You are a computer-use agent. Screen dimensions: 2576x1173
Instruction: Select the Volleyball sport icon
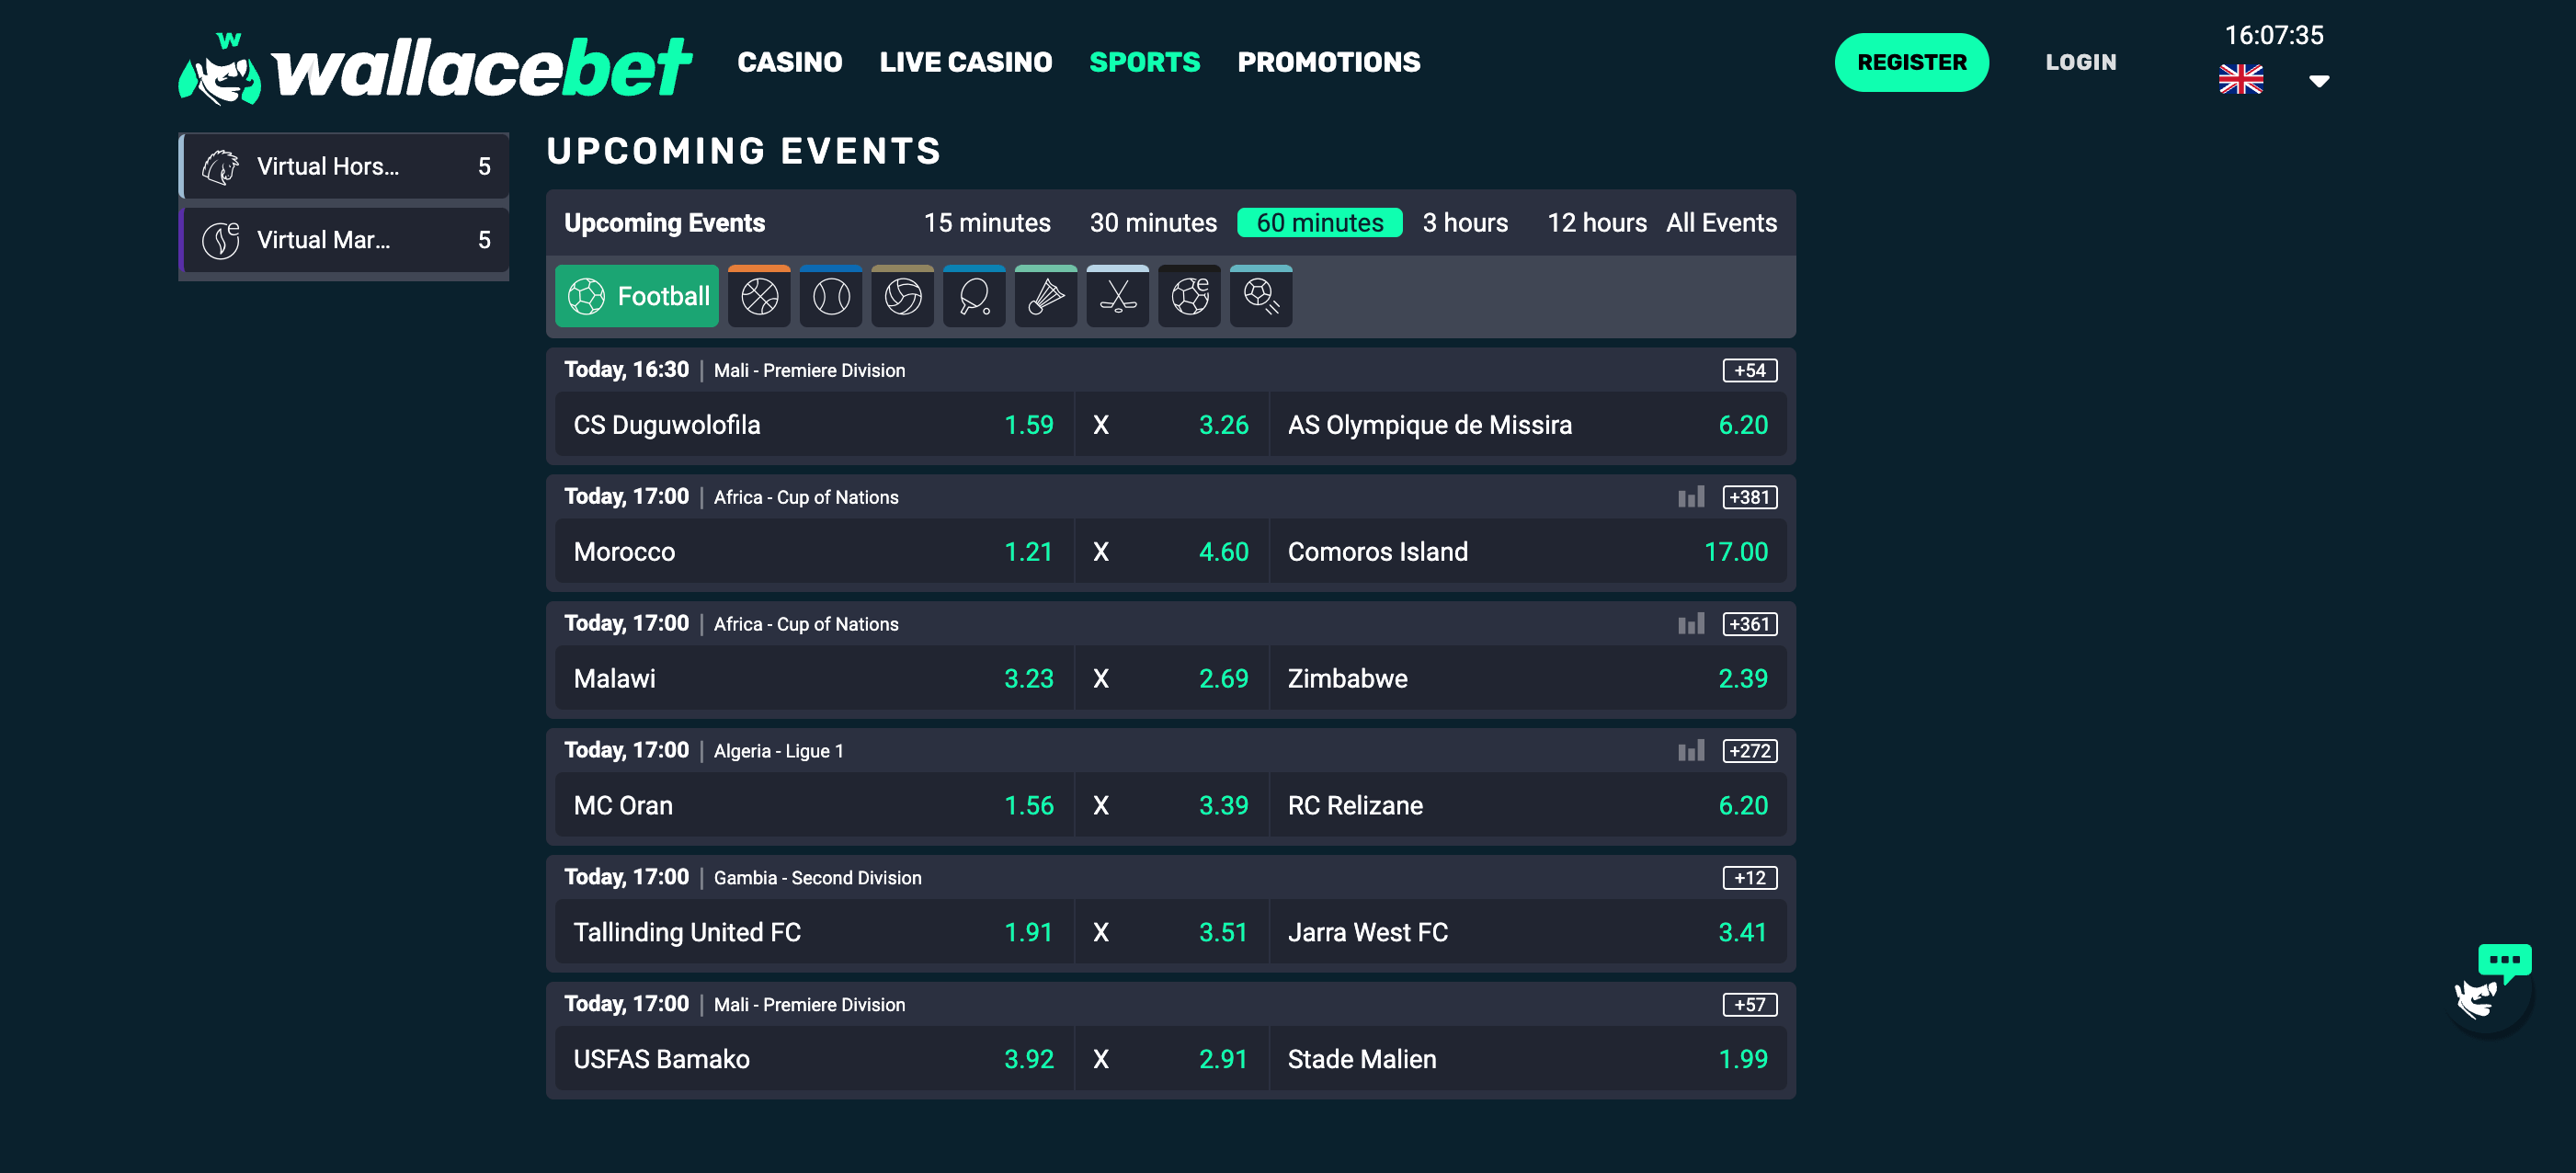click(x=903, y=296)
